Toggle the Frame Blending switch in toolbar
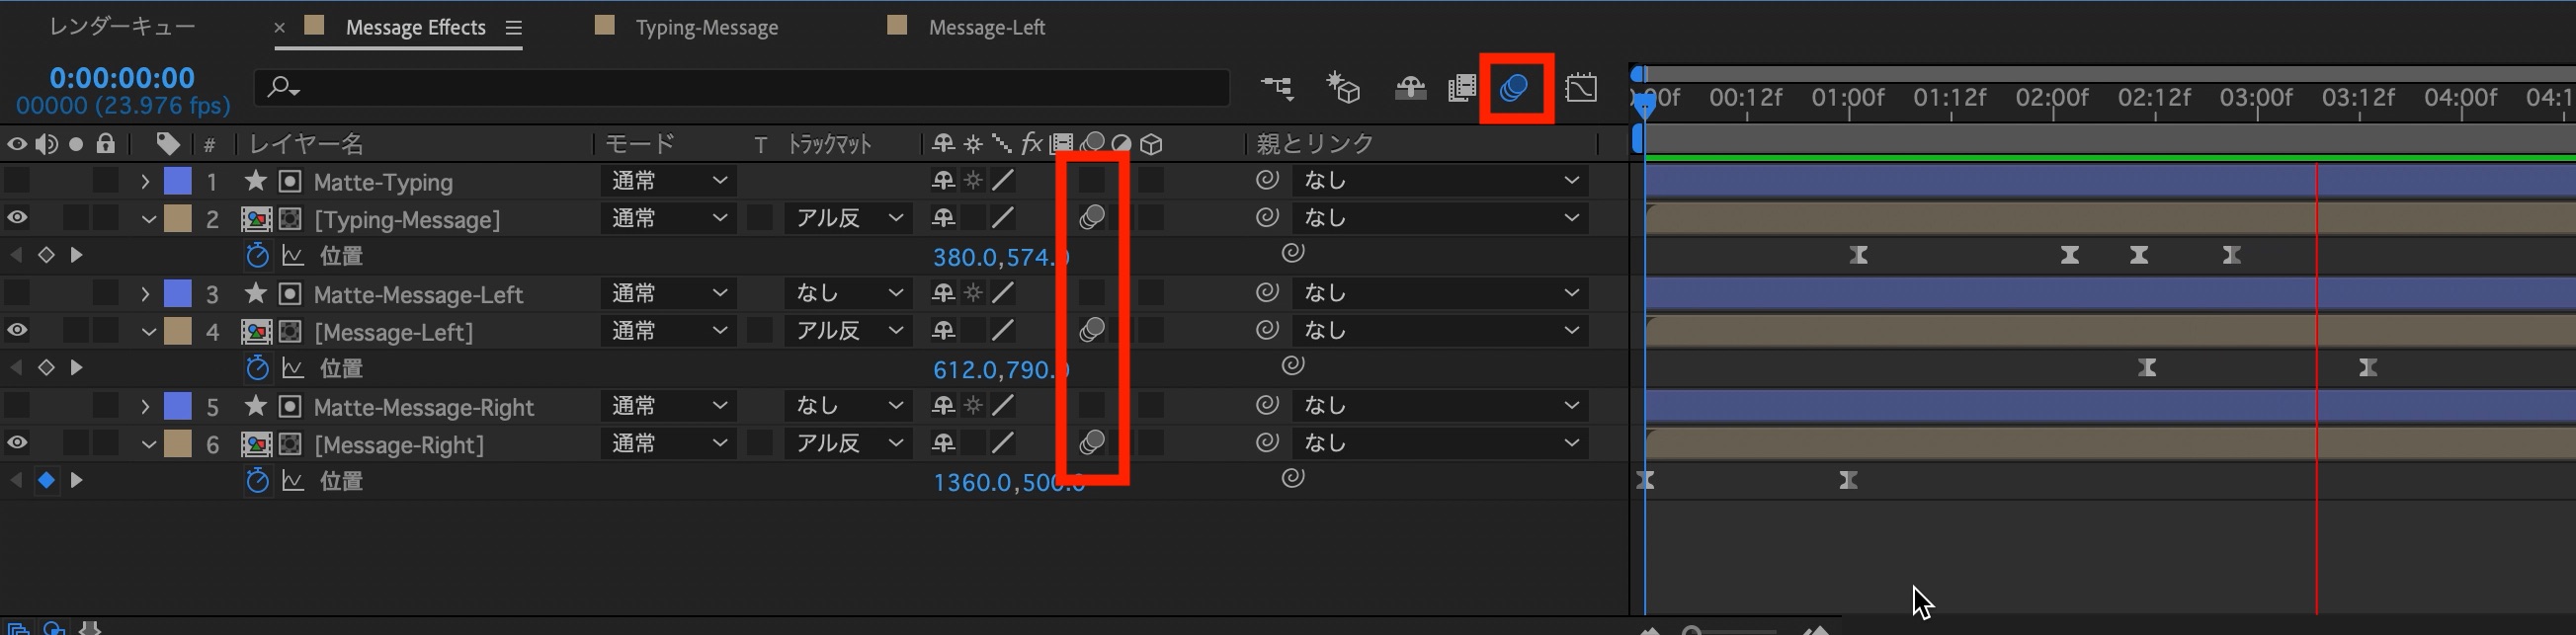This screenshot has height=635, width=2576. coord(1462,89)
